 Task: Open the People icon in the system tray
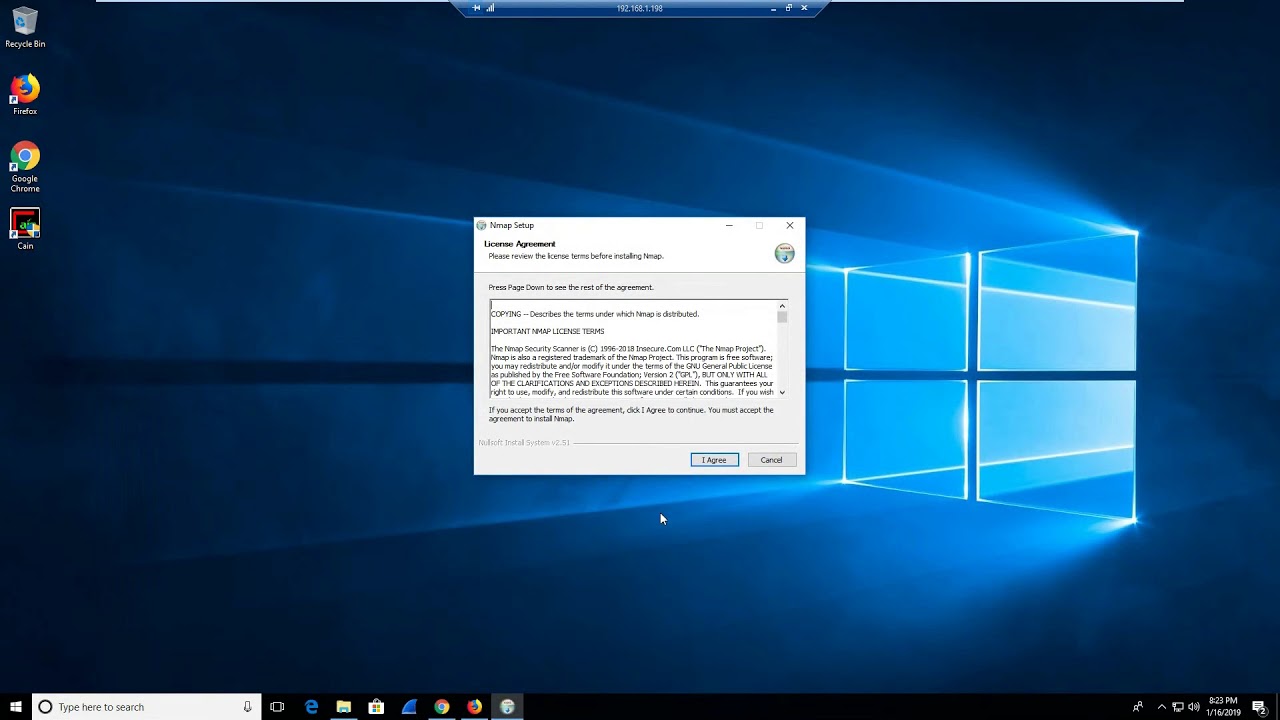[x=1138, y=707]
